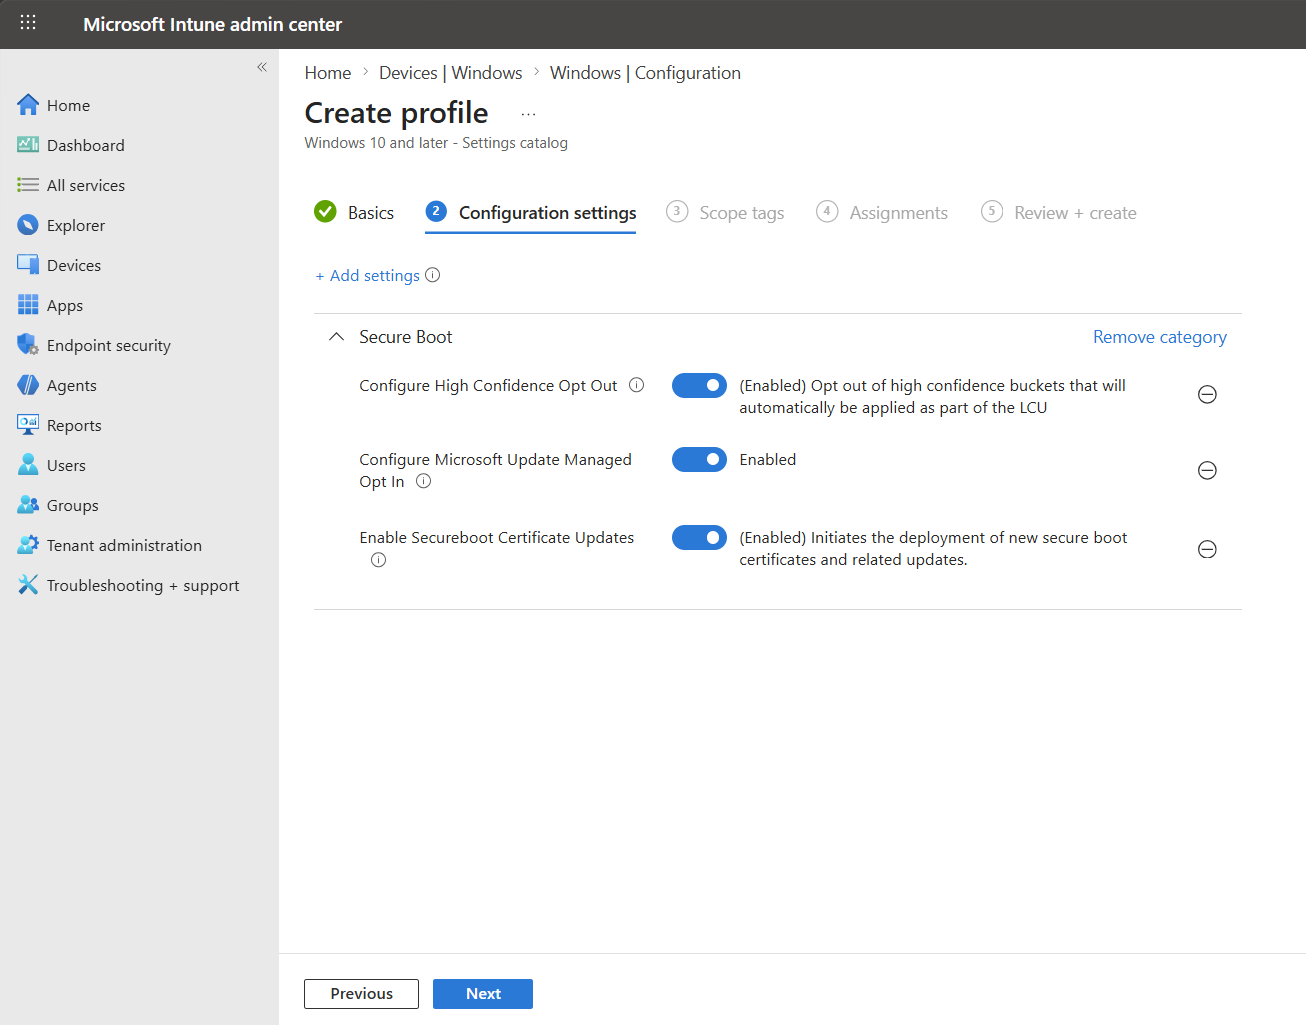Open the ellipsis menu next to Create profile

[528, 114]
